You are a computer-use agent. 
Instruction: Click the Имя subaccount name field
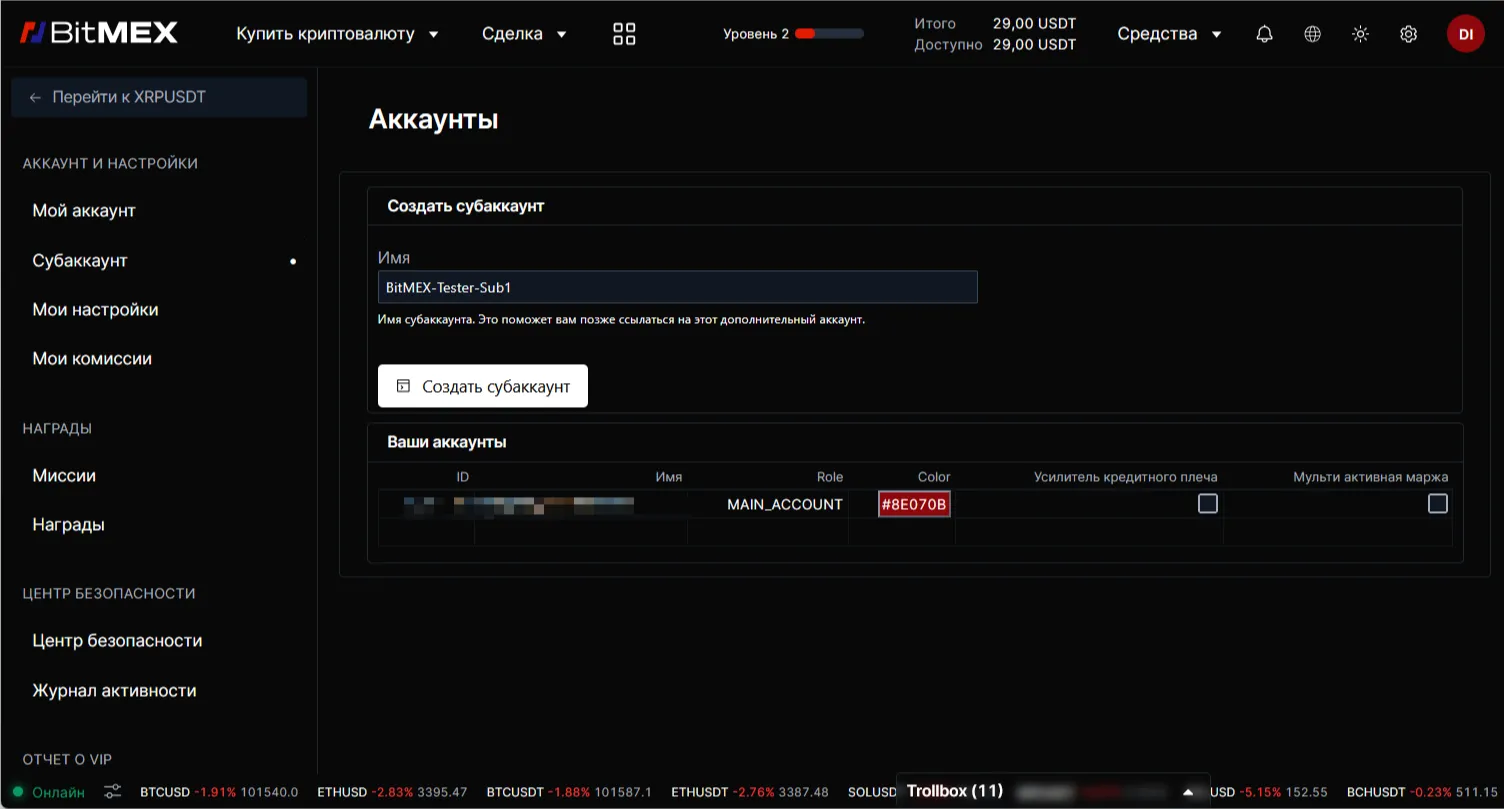point(677,287)
